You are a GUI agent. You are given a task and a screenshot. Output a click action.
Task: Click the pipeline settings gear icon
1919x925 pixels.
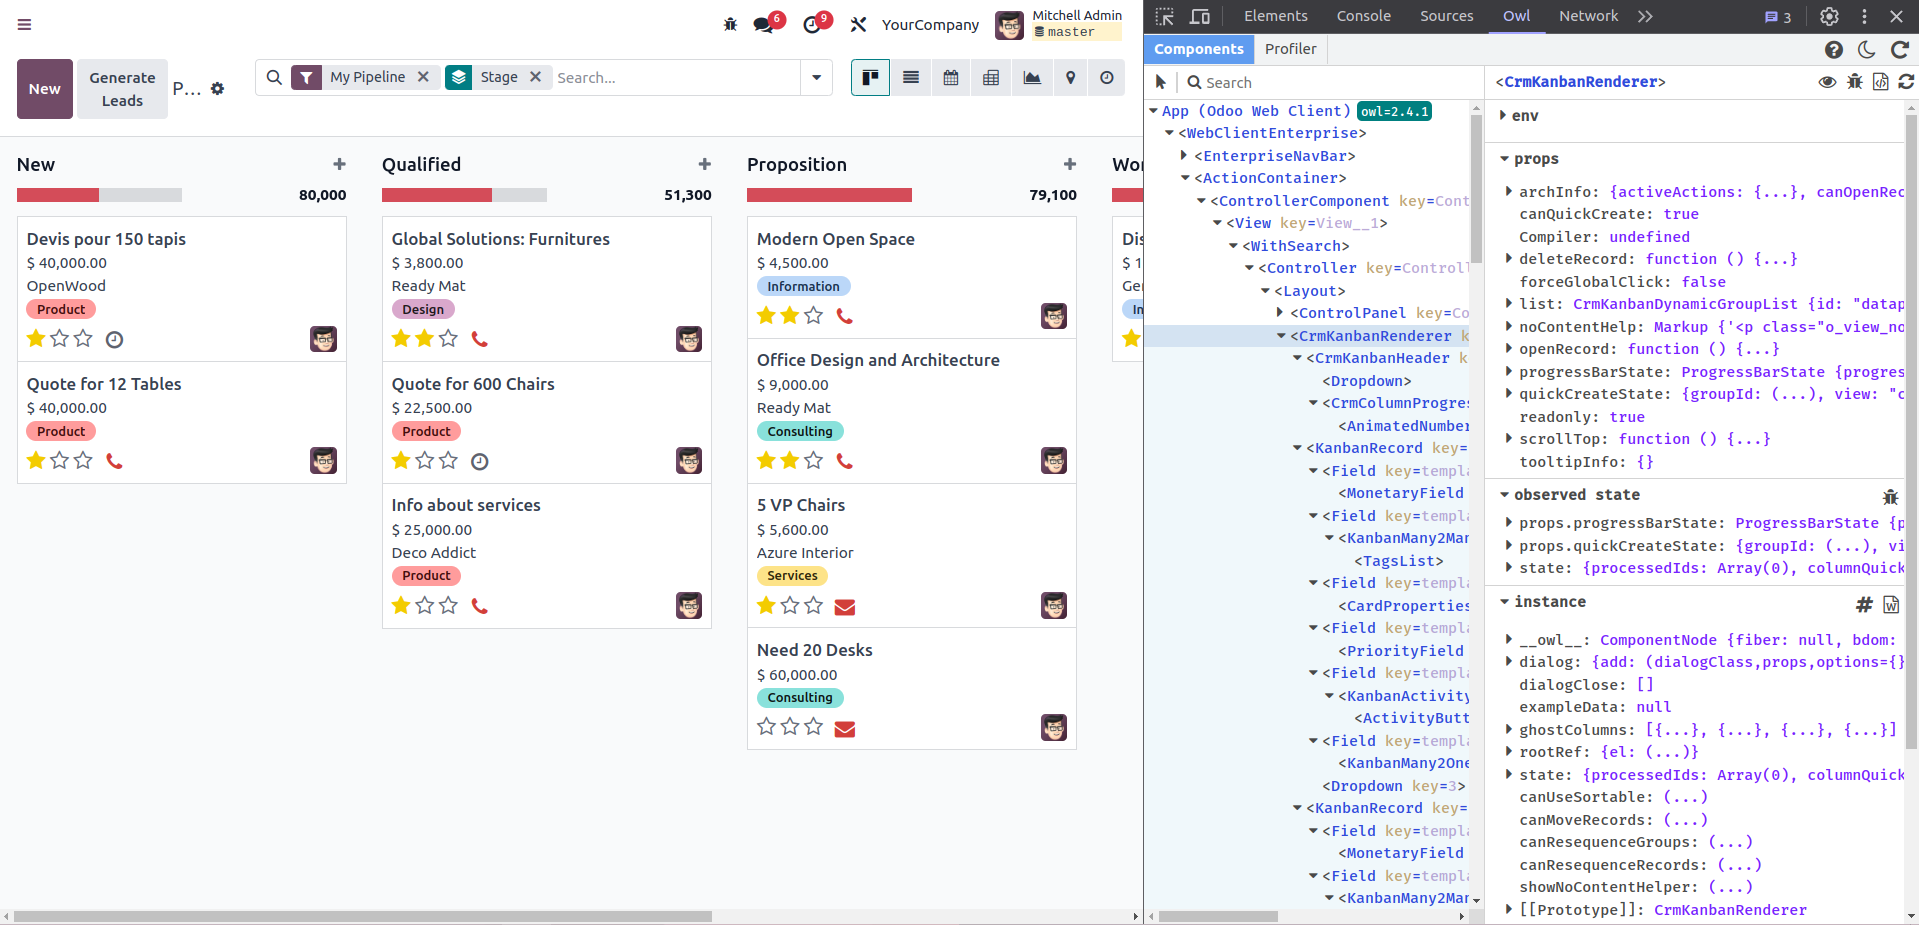click(218, 89)
